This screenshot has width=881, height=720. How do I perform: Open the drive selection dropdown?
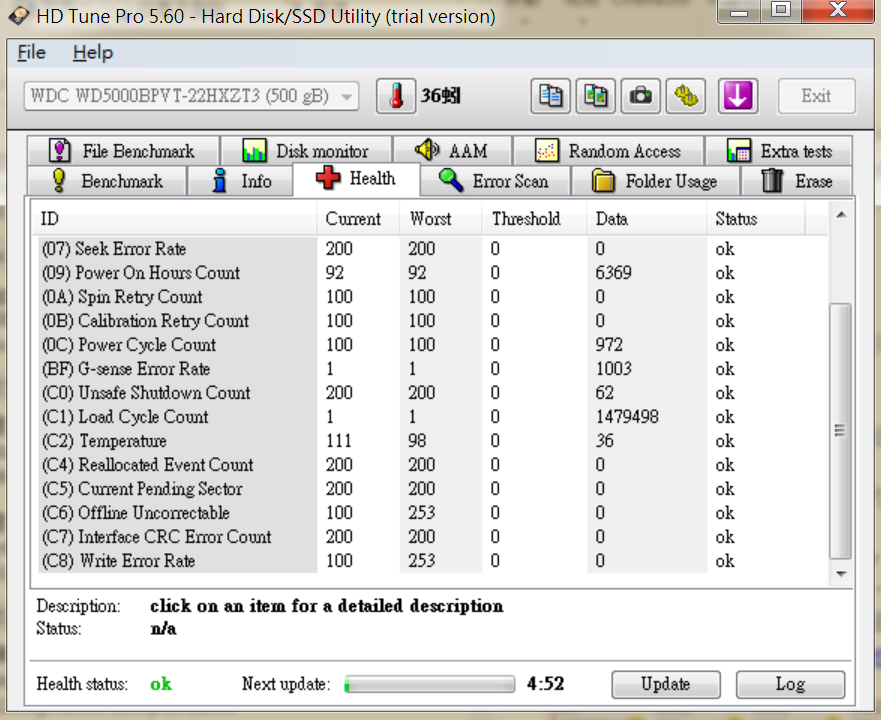191,96
